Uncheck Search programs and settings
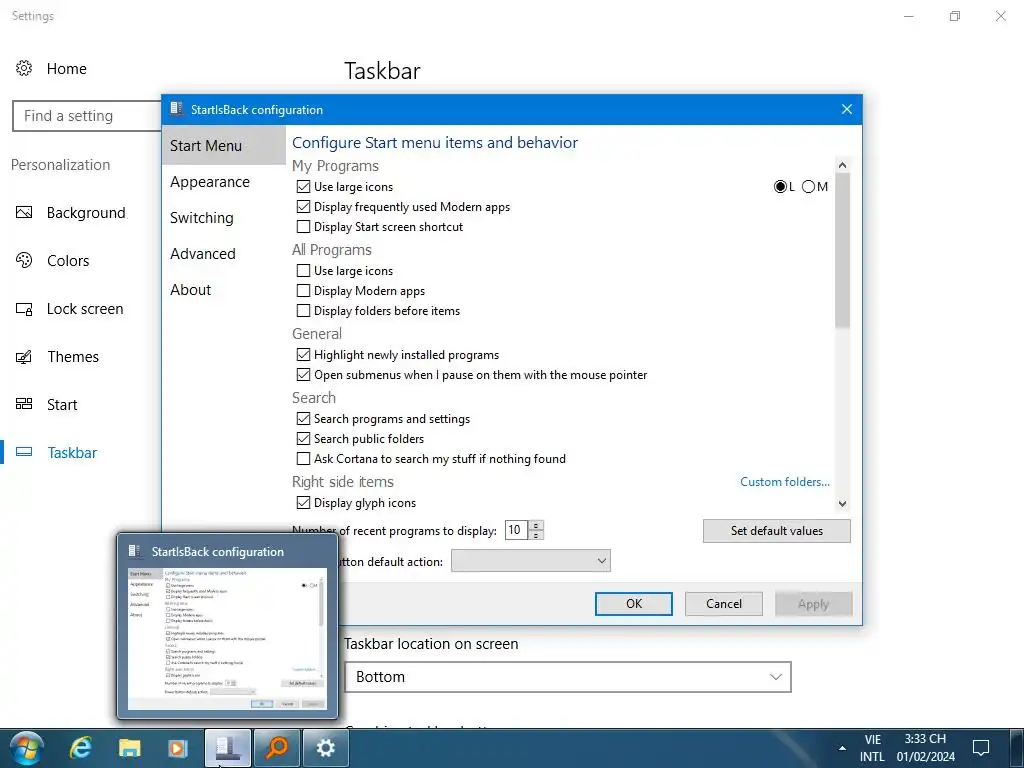 (x=303, y=419)
